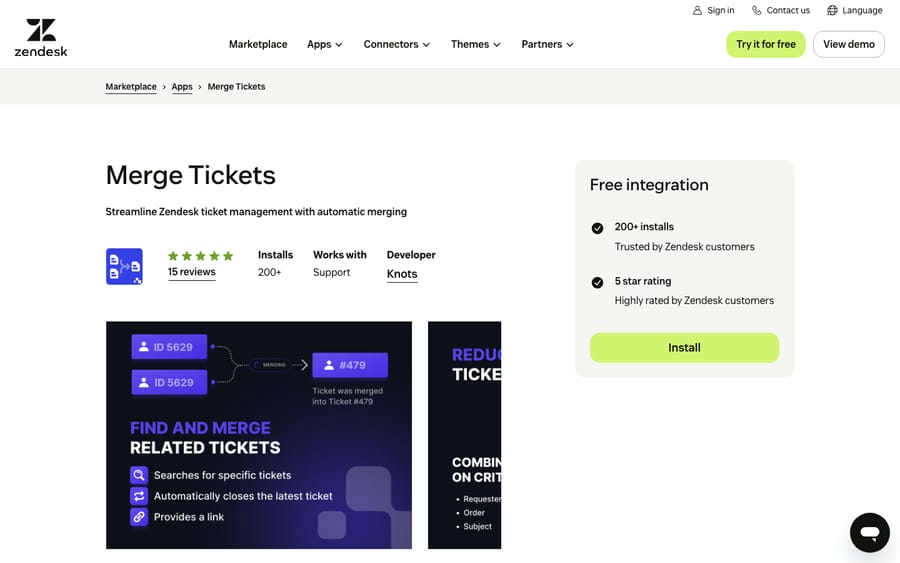Go to Apps breadcrumb link

[x=182, y=87]
